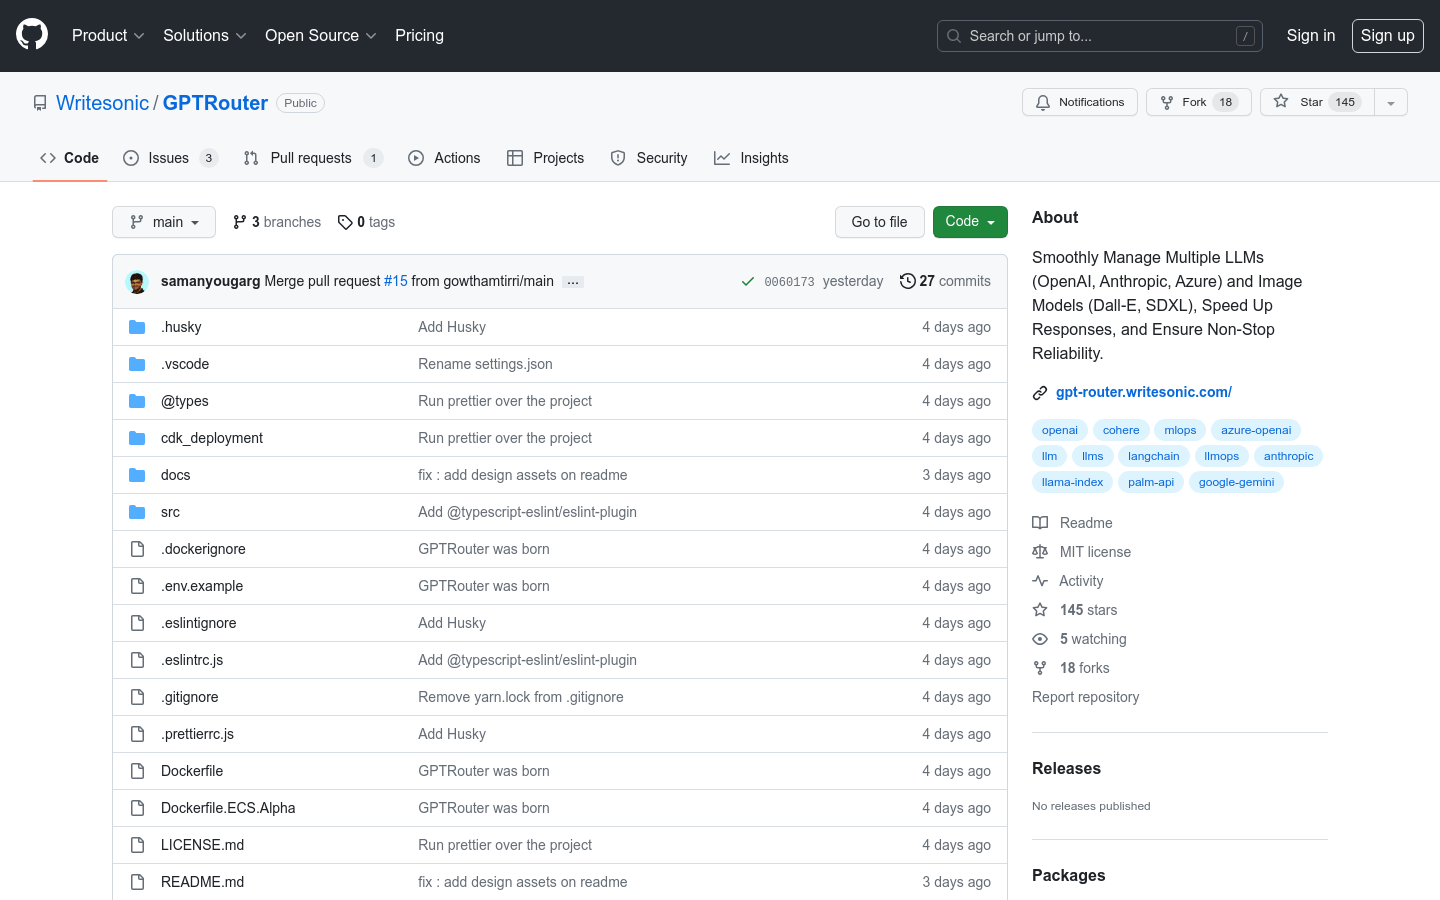Image resolution: width=1440 pixels, height=900 pixels.
Task: Click the green commit status checkmark
Action: click(747, 282)
